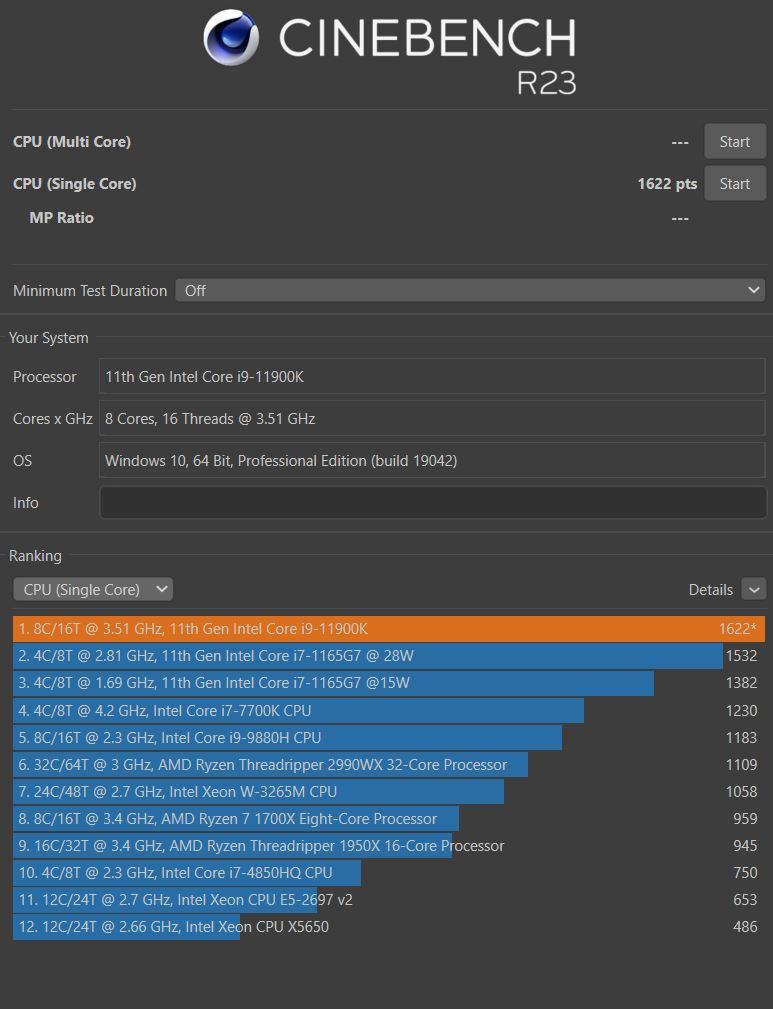The width and height of the screenshot is (773, 1009).
Task: Open the Minimum Test Duration dropdown
Action: click(470, 290)
